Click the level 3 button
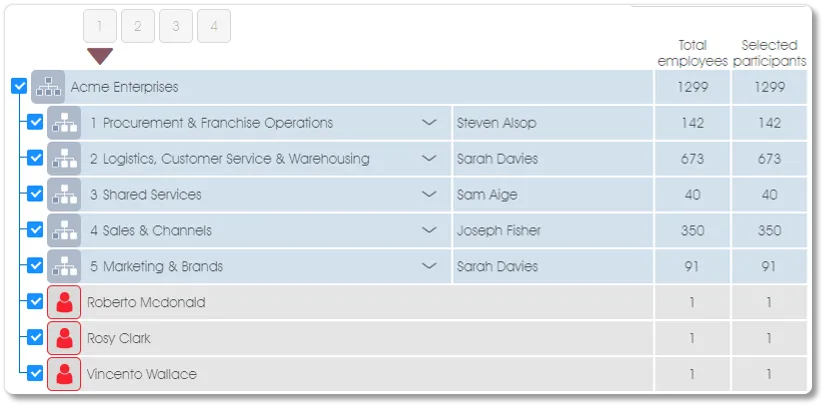Screen dimensions: 827x409 176,27
